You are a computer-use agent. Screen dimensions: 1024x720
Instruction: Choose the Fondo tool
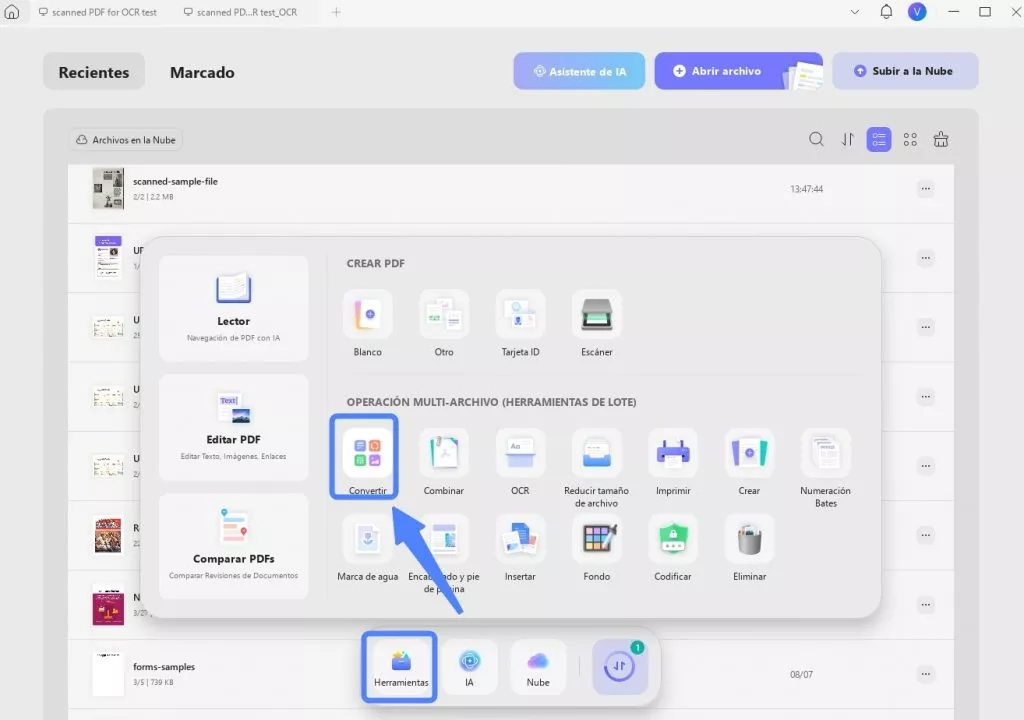coord(596,548)
